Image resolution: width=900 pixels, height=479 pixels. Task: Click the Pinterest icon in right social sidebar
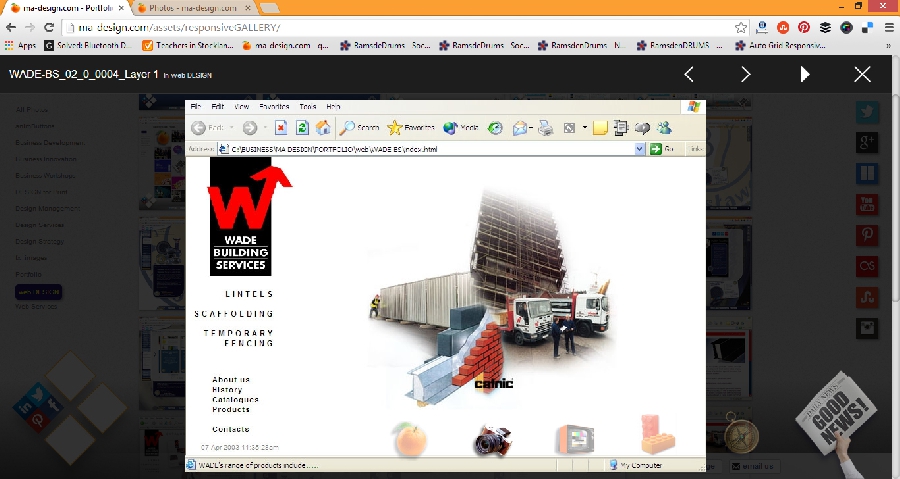pyautogui.click(x=867, y=235)
